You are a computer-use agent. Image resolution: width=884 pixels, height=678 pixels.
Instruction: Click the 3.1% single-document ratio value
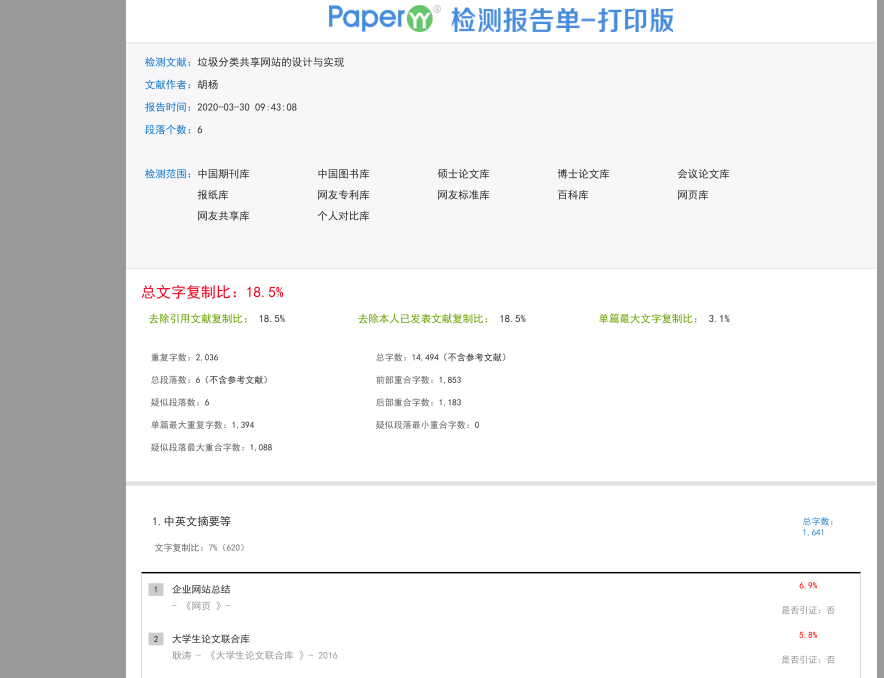[719, 319]
